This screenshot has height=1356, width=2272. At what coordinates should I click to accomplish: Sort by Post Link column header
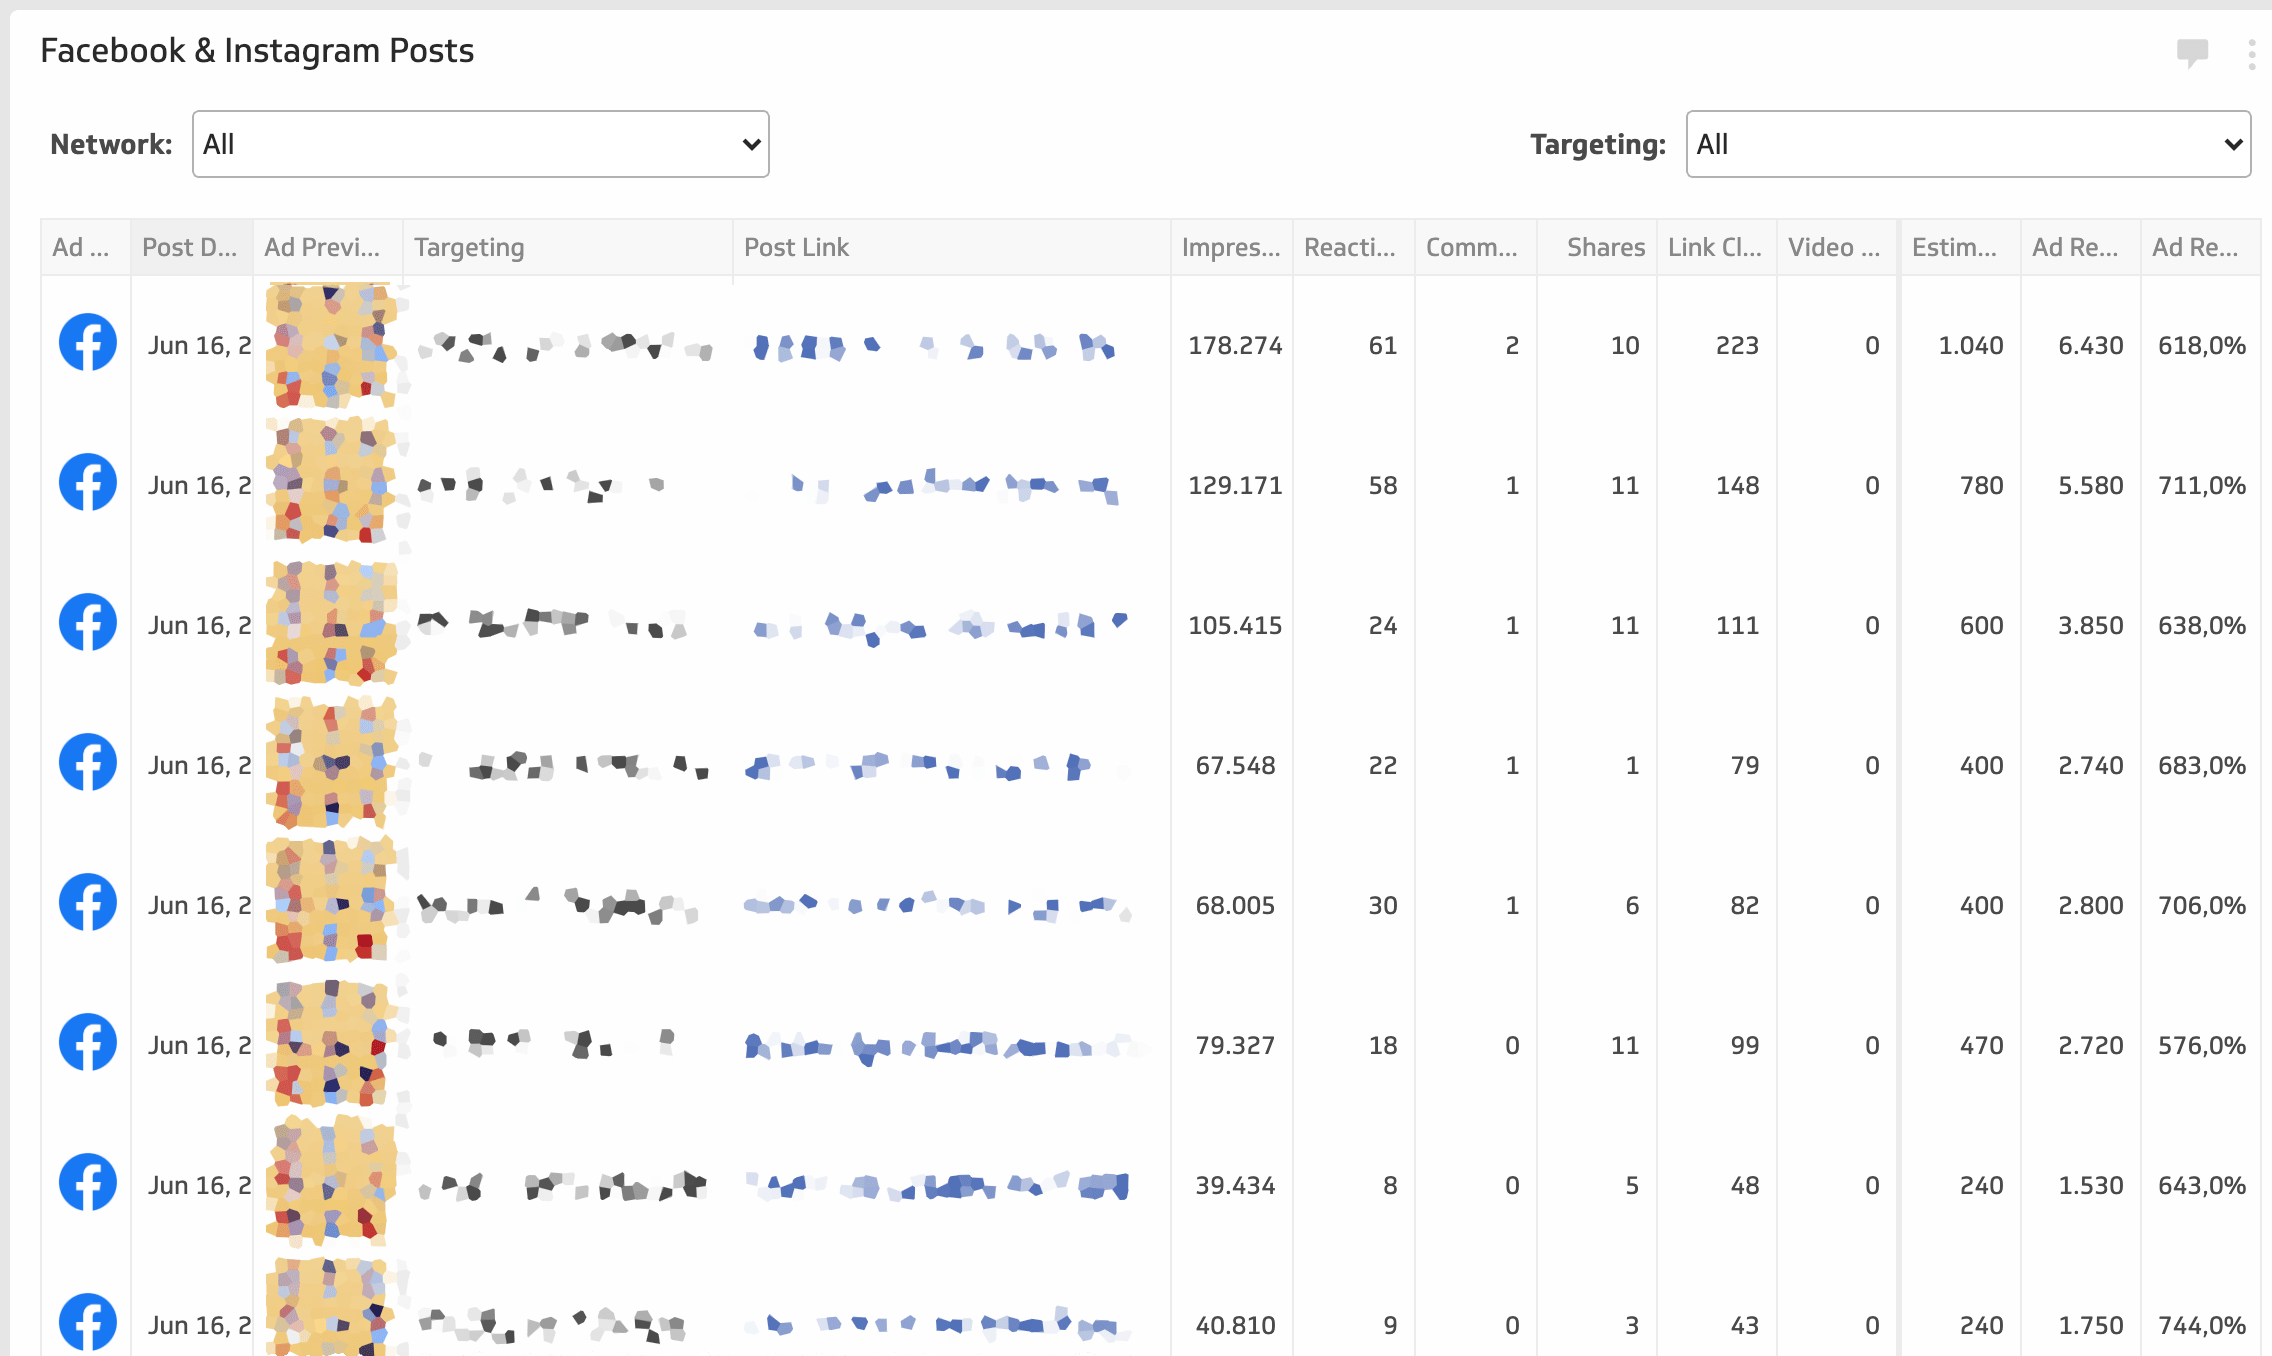(796, 247)
